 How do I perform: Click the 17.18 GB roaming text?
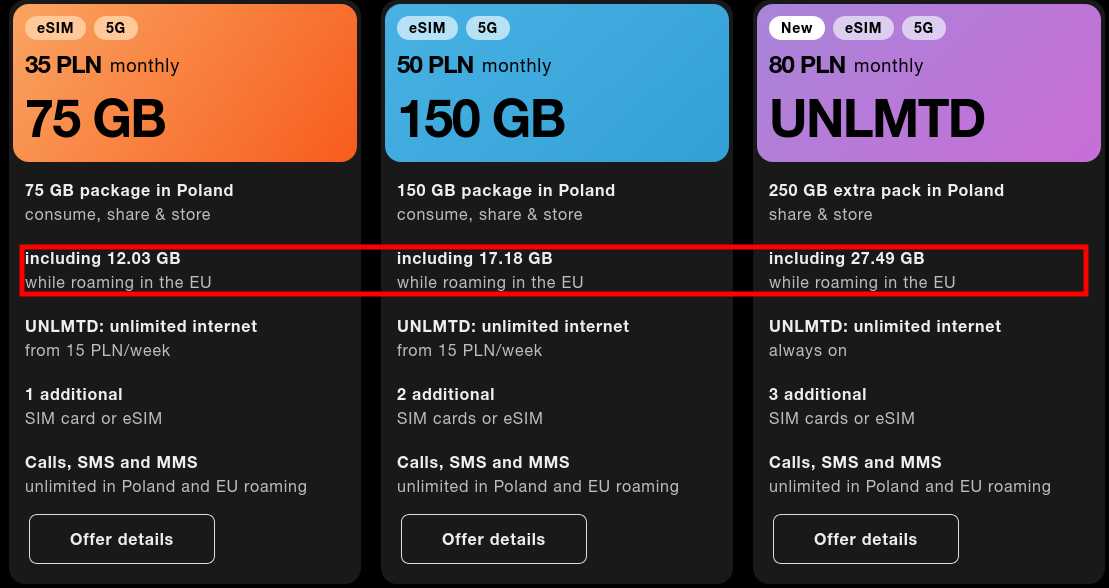[474, 258]
